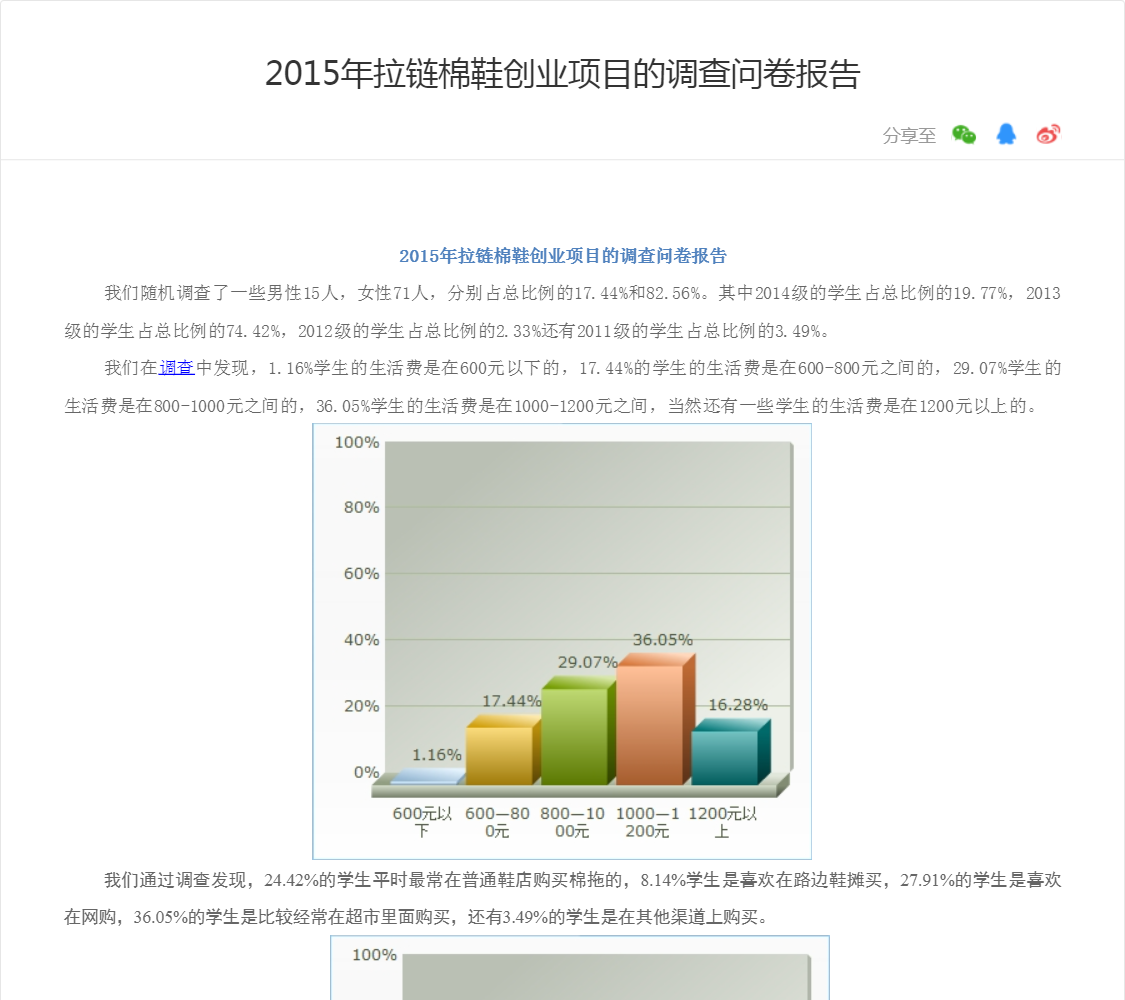1125x1000 pixels.
Task: Click the 800—1000元 axis label
Action: tap(572, 822)
